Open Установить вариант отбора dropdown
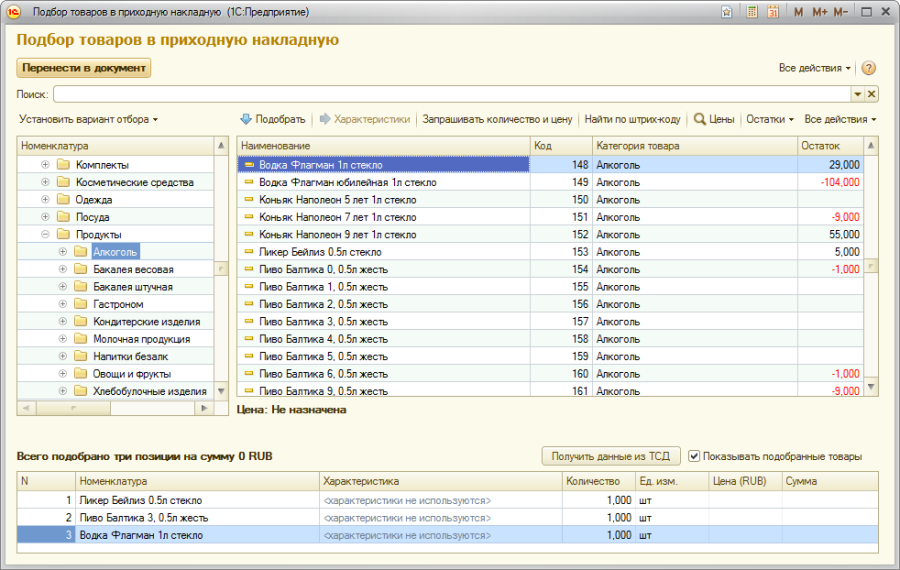 (88, 119)
